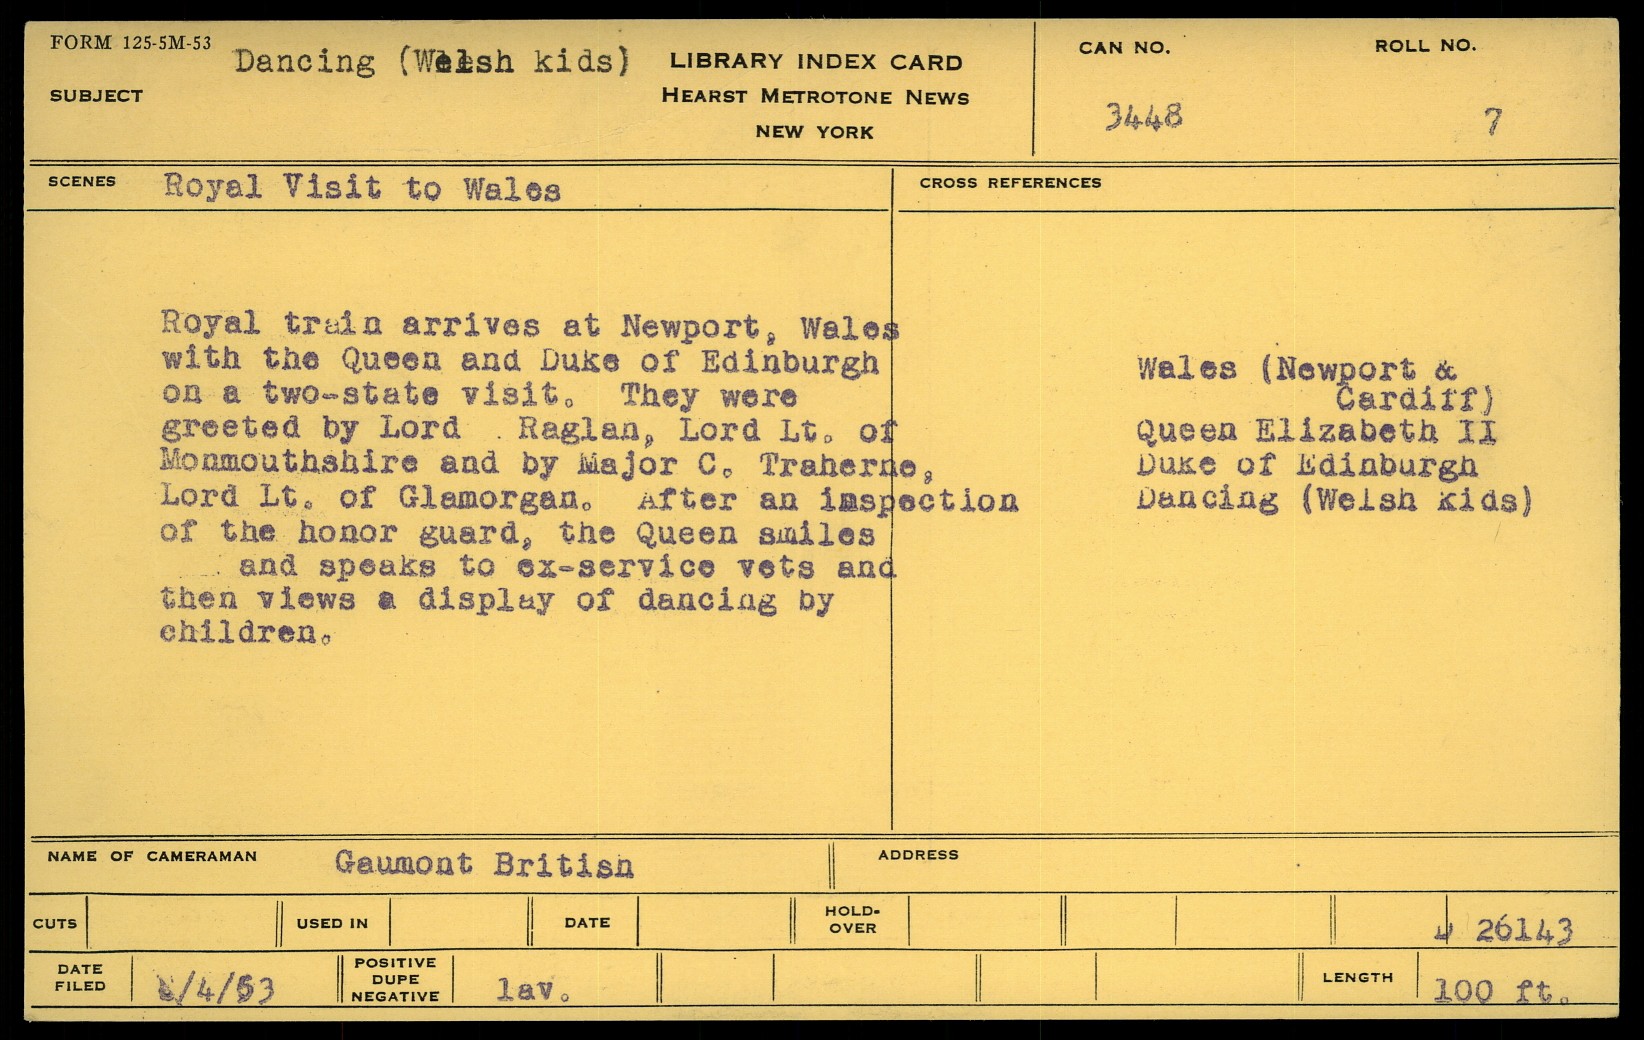The image size is (1644, 1040).
Task: Click the subject text "Dancing (Welsh kids)"
Action: click(x=432, y=62)
